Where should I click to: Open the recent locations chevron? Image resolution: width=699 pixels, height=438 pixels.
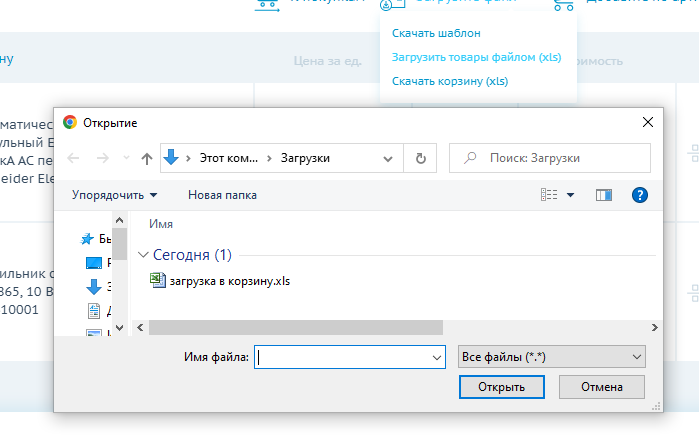coord(126,158)
